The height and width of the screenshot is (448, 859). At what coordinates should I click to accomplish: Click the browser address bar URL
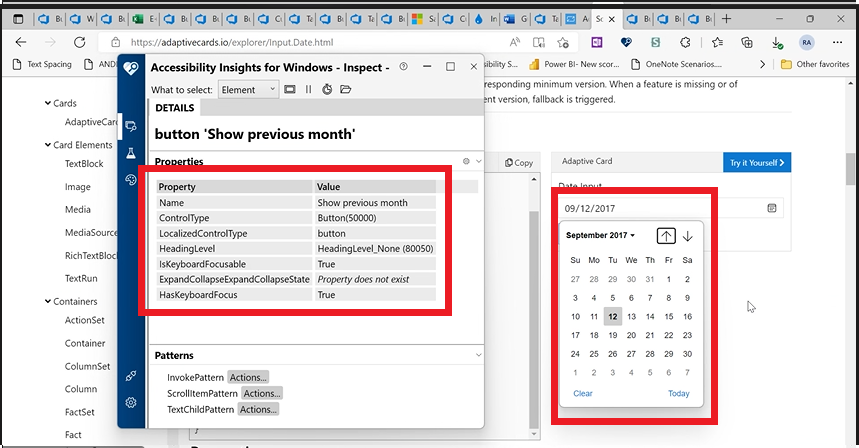[x=232, y=42]
